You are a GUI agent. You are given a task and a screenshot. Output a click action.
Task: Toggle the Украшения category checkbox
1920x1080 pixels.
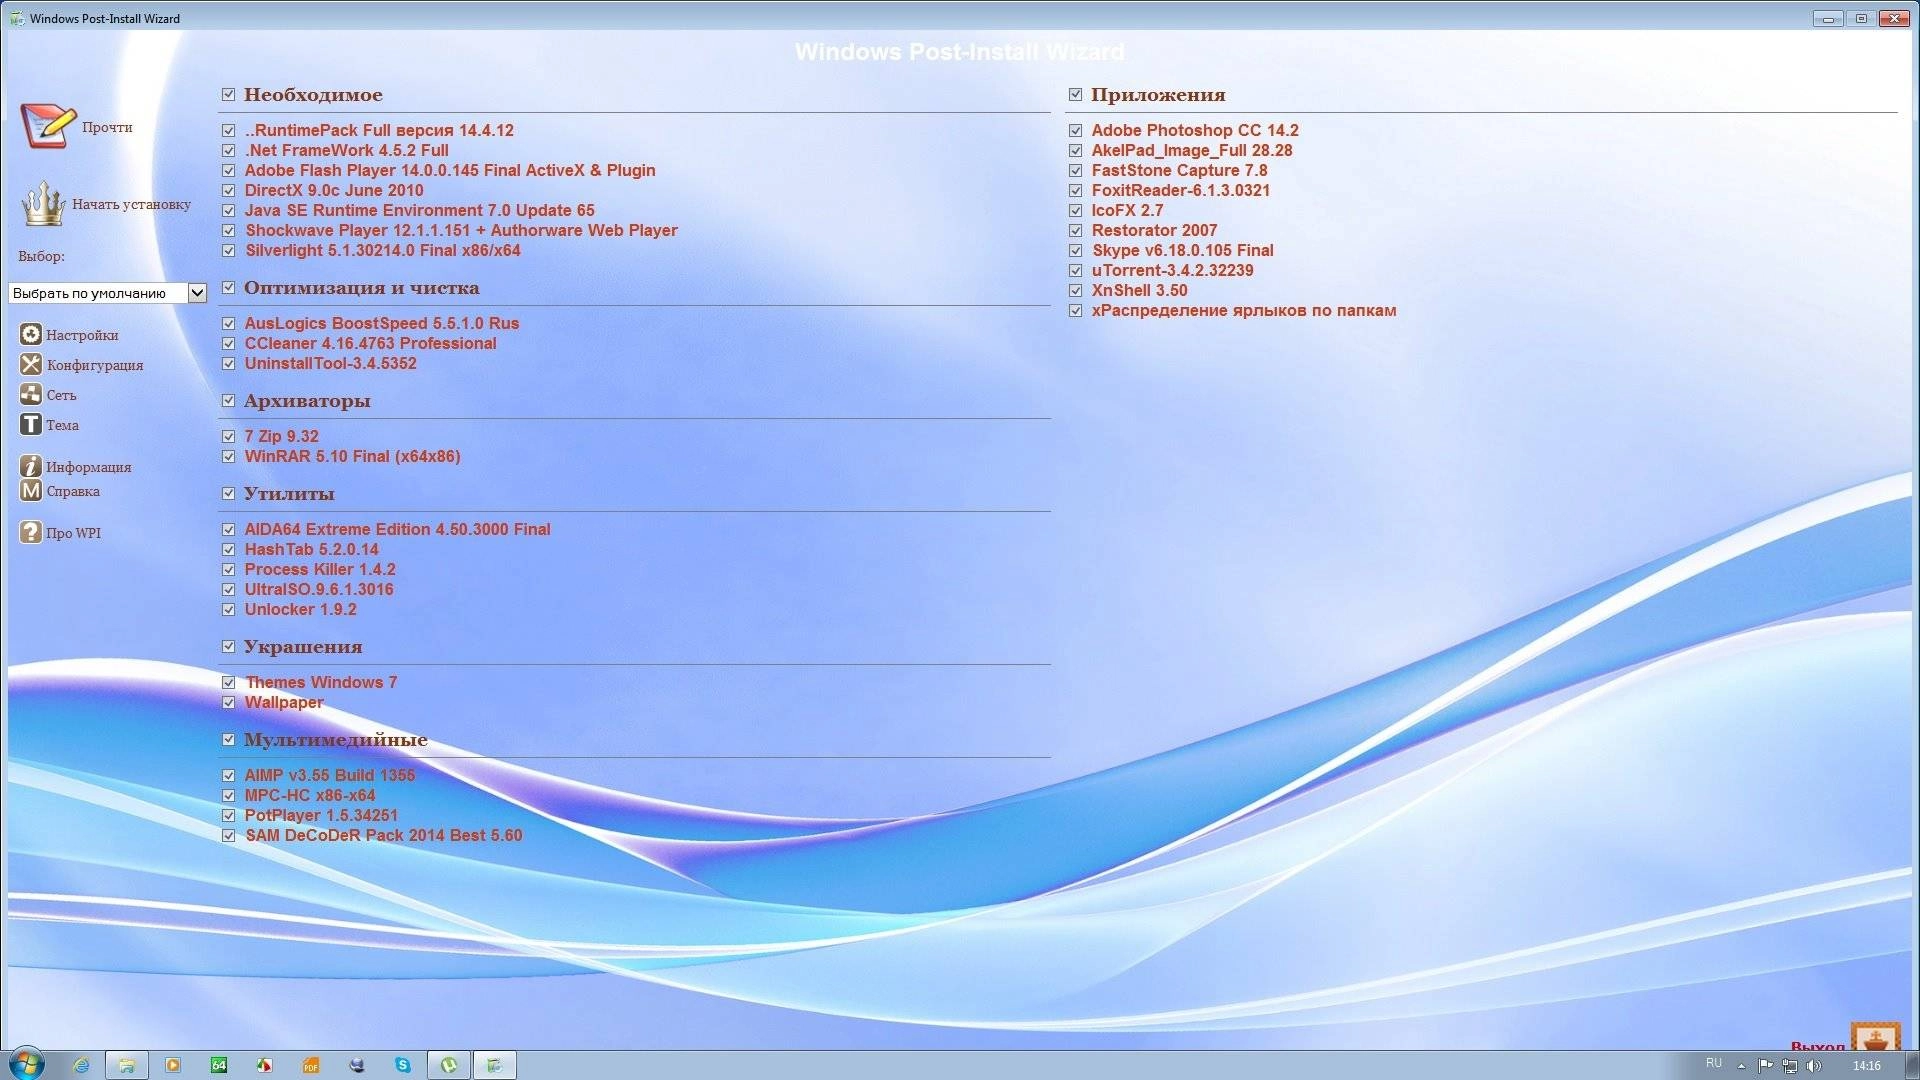228,646
